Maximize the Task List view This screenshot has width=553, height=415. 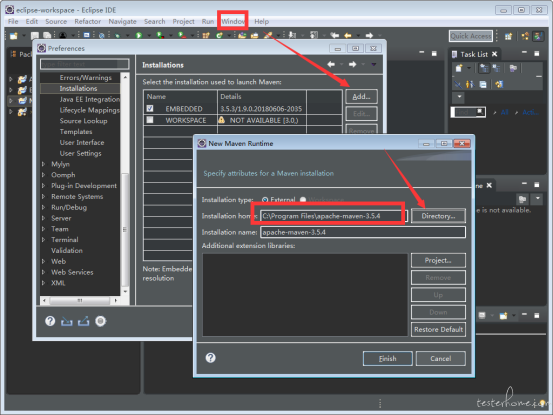click(536, 54)
